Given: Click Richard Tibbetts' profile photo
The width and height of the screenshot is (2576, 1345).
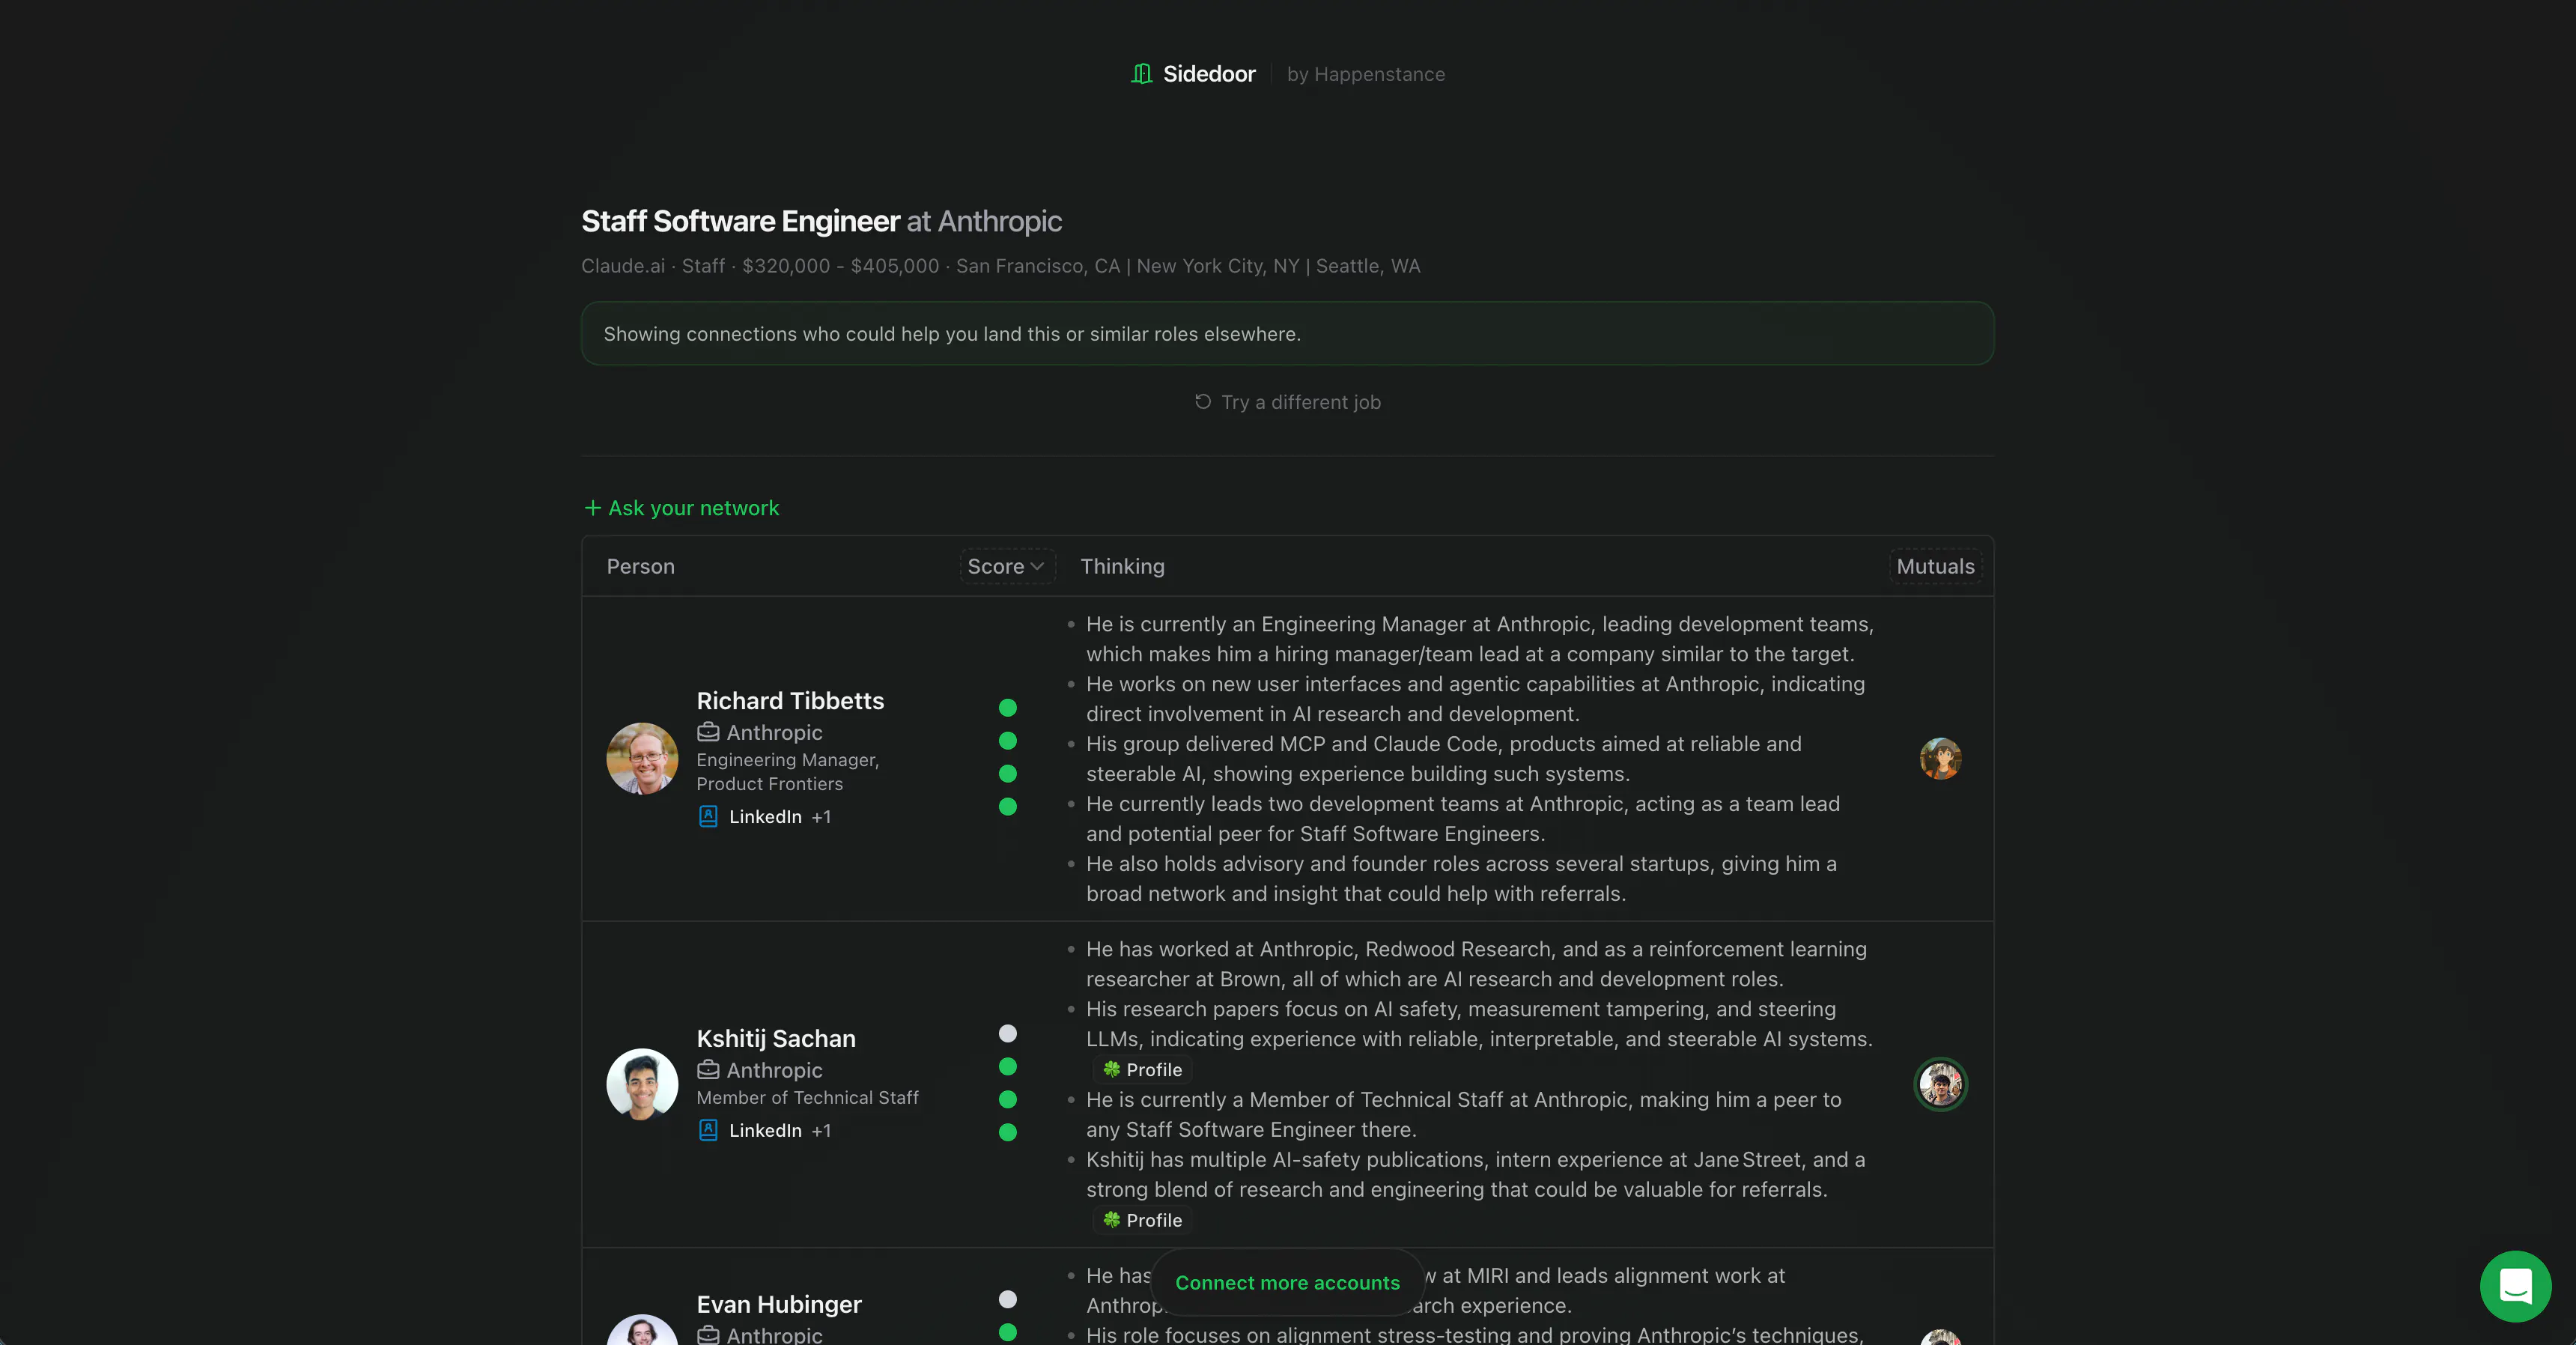Looking at the screenshot, I should (642, 759).
